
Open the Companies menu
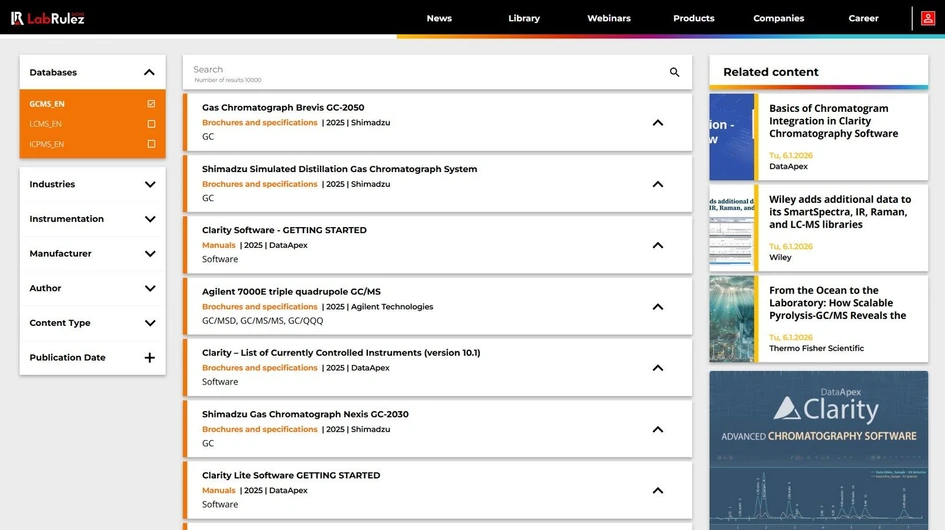[x=779, y=18]
